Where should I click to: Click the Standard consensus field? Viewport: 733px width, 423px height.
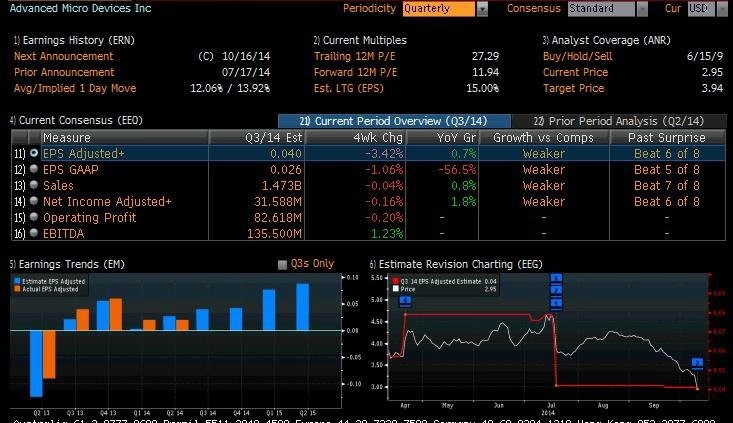(601, 9)
